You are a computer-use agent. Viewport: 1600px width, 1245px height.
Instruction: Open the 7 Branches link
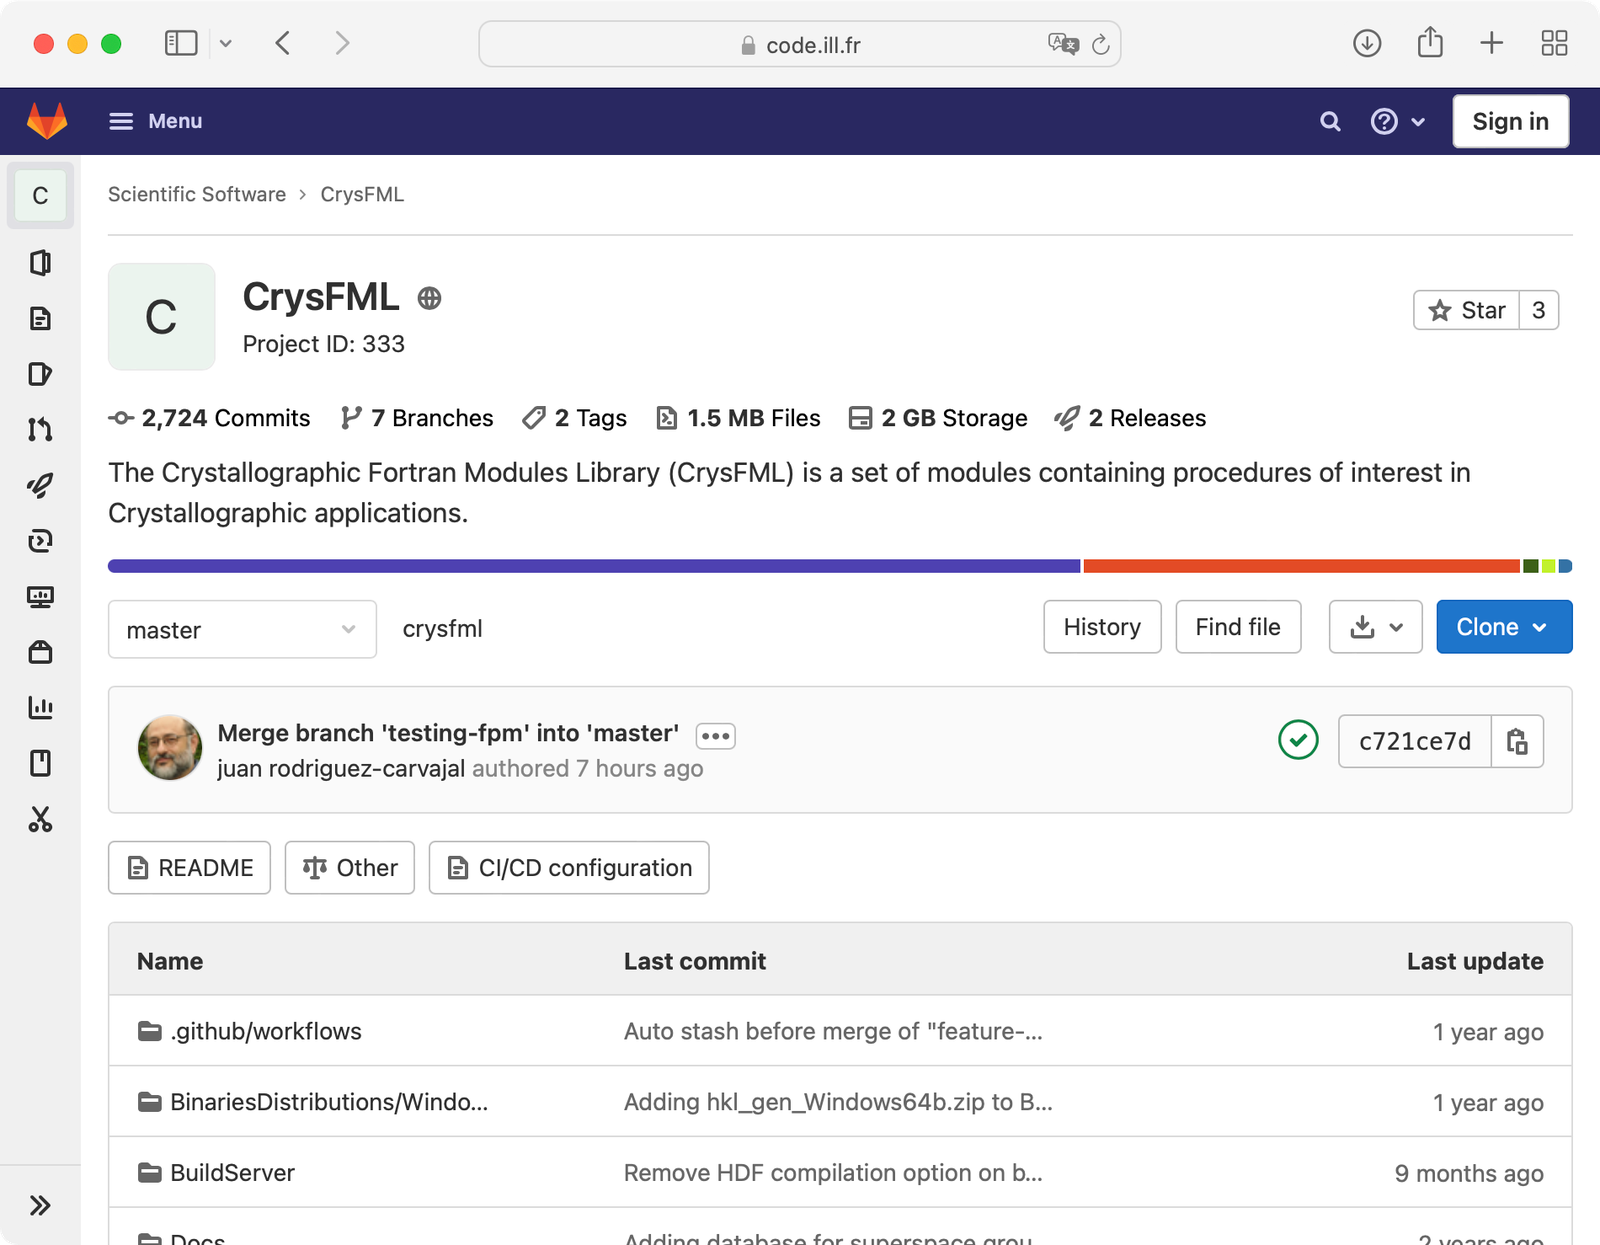(417, 418)
